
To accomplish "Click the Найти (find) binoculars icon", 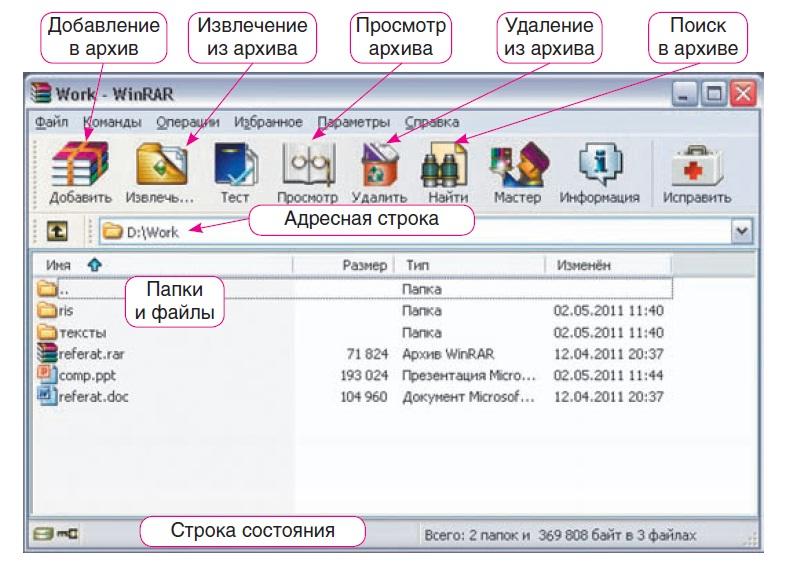I will pos(445,165).
